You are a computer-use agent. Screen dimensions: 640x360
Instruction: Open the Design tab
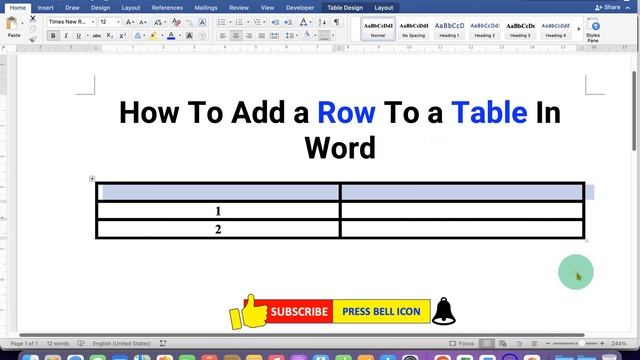coord(100,8)
